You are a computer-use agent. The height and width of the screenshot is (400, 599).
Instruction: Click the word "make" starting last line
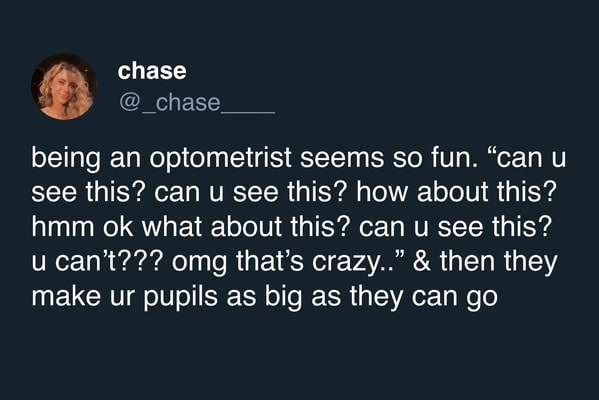(x=66, y=296)
